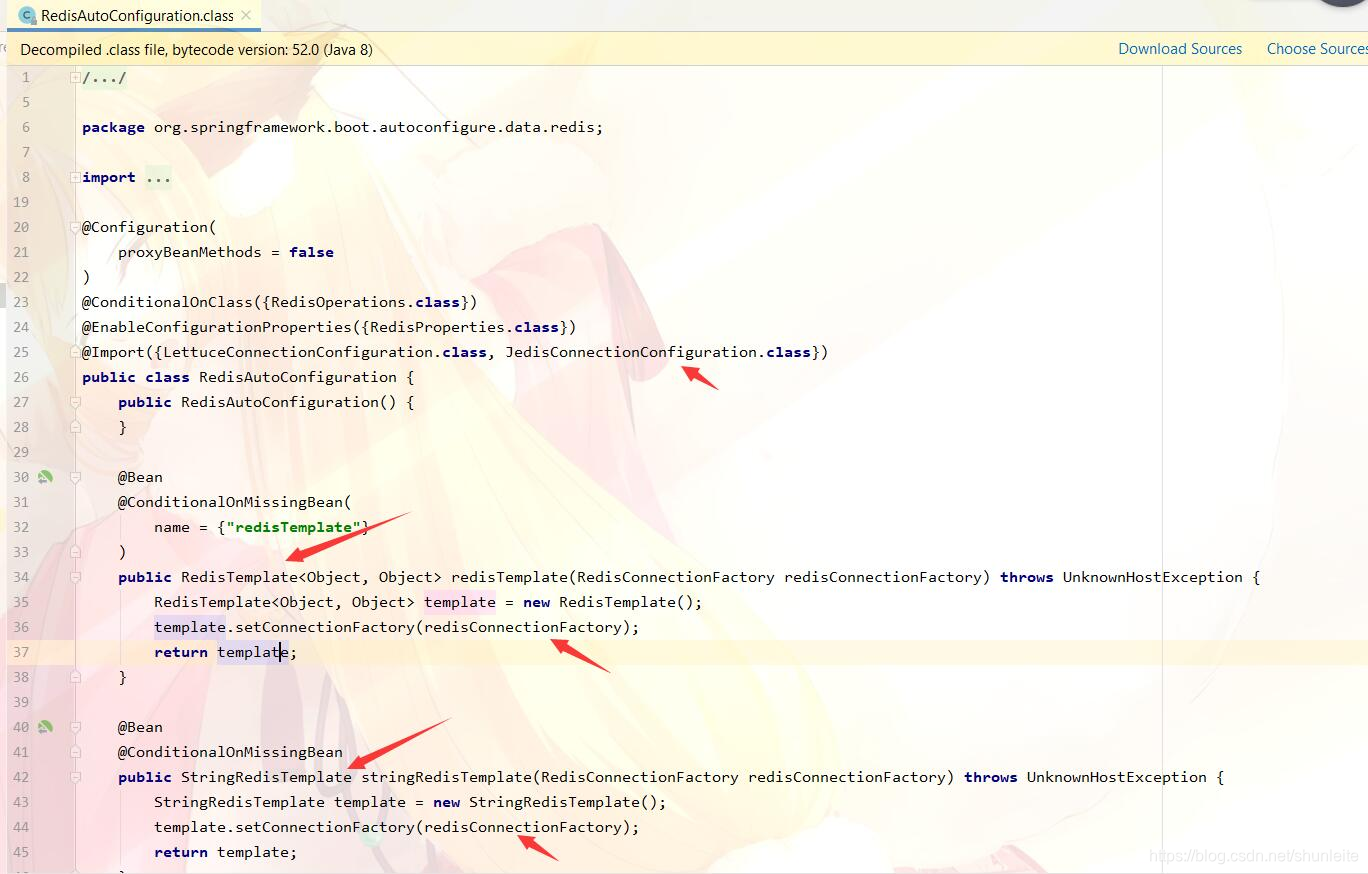Click the 'Decompiled .class file' notification text
The width and height of the screenshot is (1368, 874).
click(196, 49)
